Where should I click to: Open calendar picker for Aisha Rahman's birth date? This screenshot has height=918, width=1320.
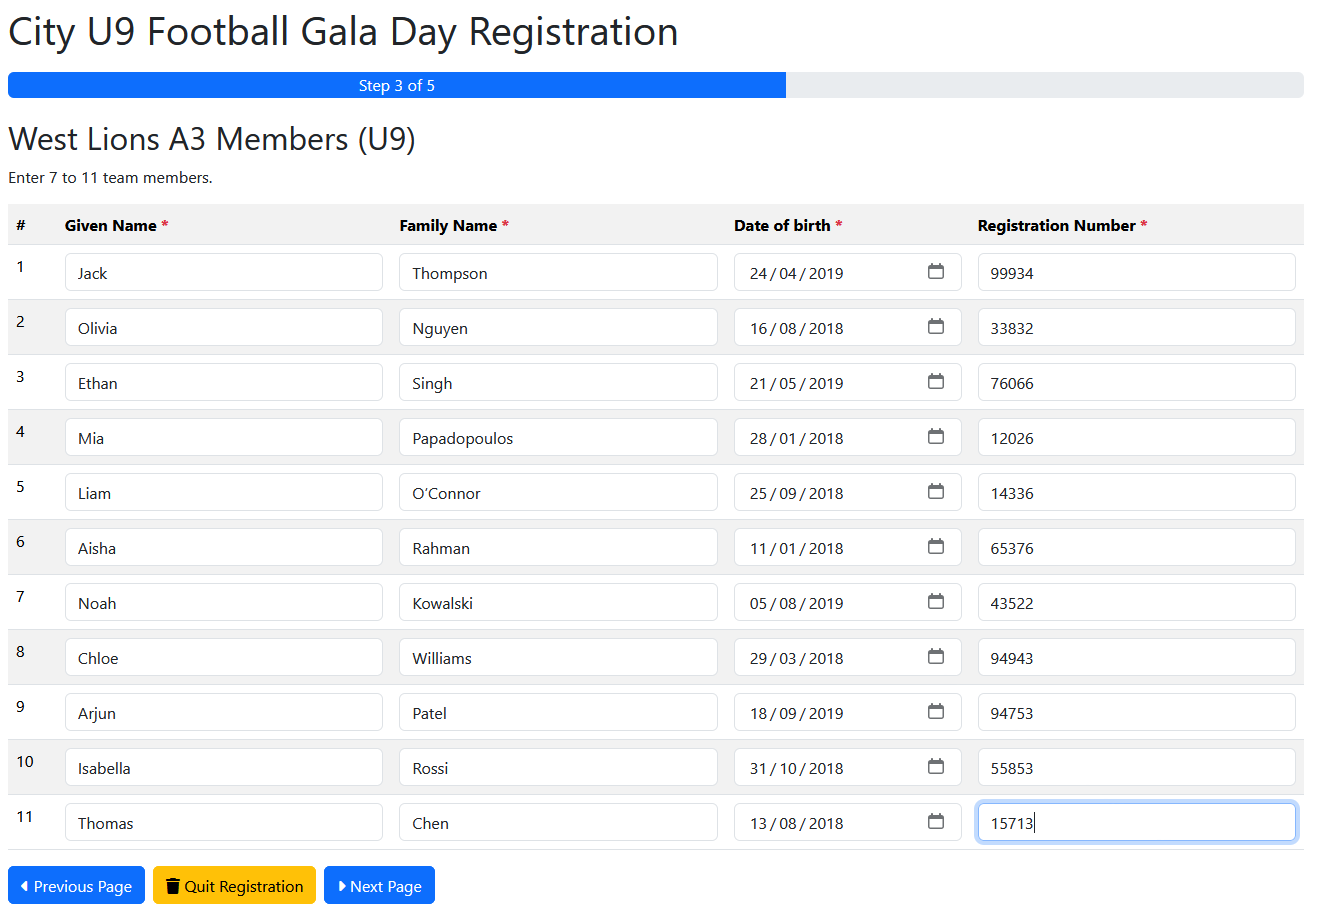click(x=935, y=547)
